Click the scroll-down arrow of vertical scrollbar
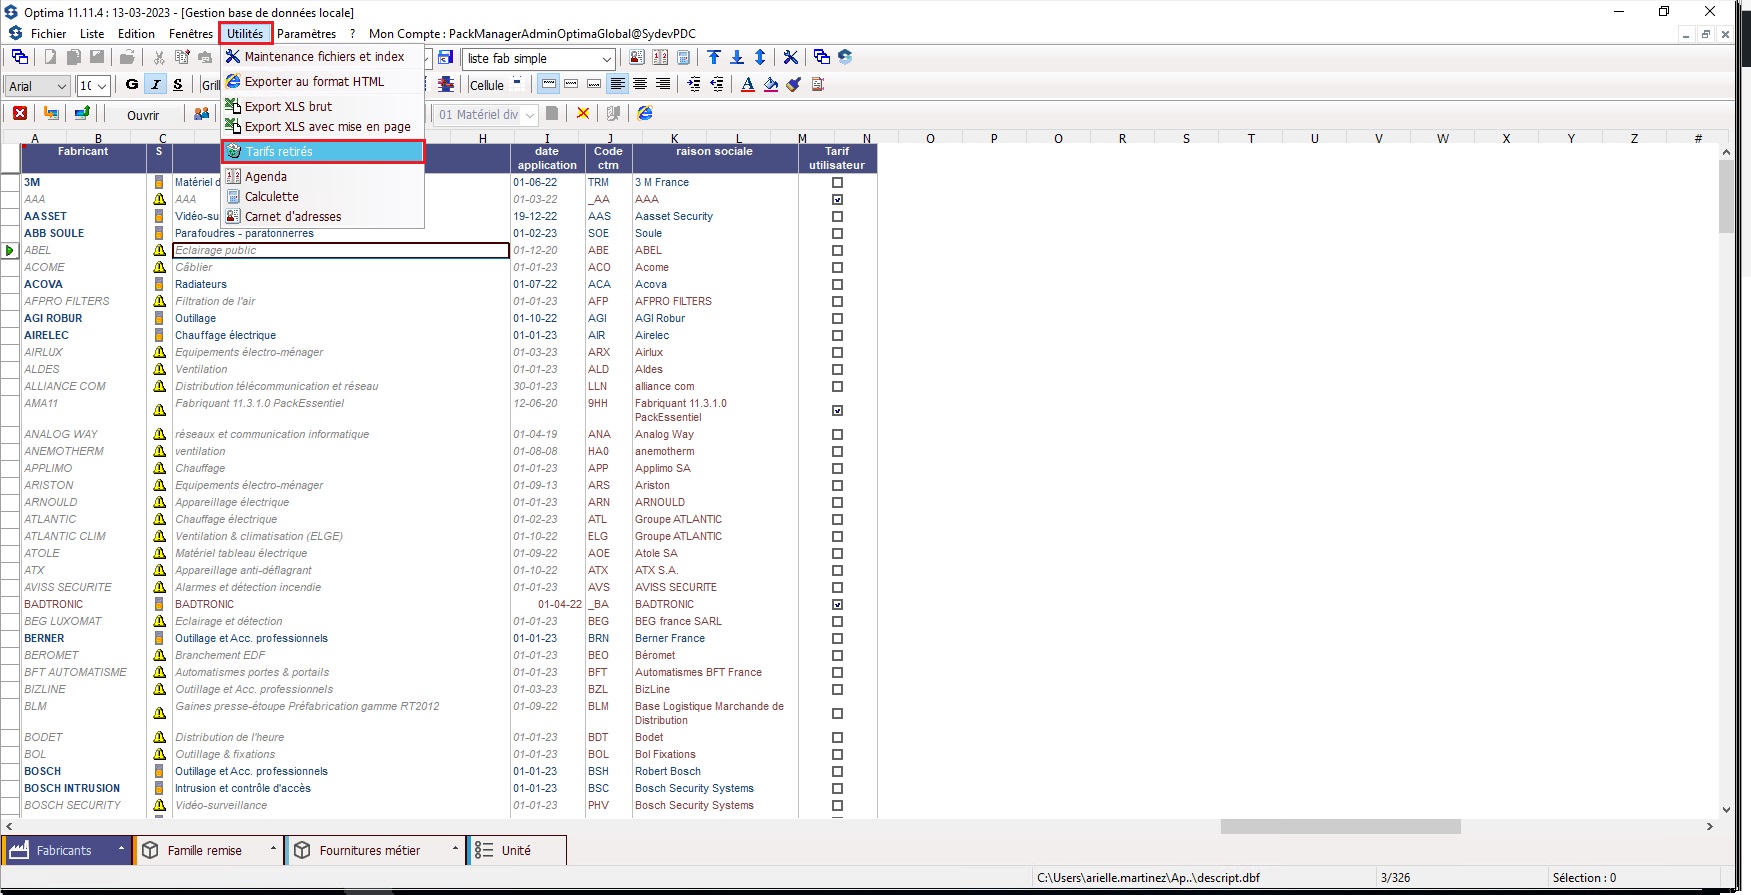 click(1726, 810)
